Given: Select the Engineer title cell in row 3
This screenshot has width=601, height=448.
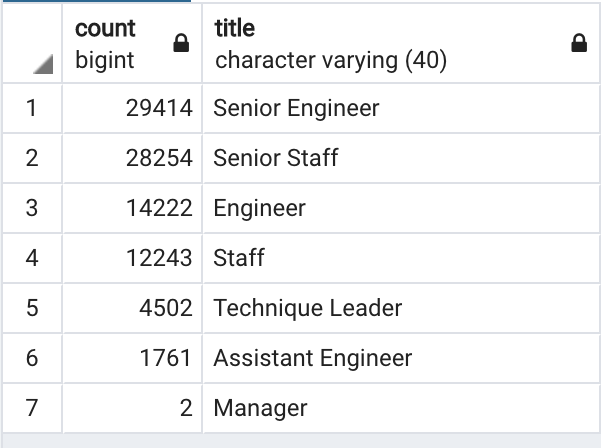Looking at the screenshot, I should click(x=259, y=208).
